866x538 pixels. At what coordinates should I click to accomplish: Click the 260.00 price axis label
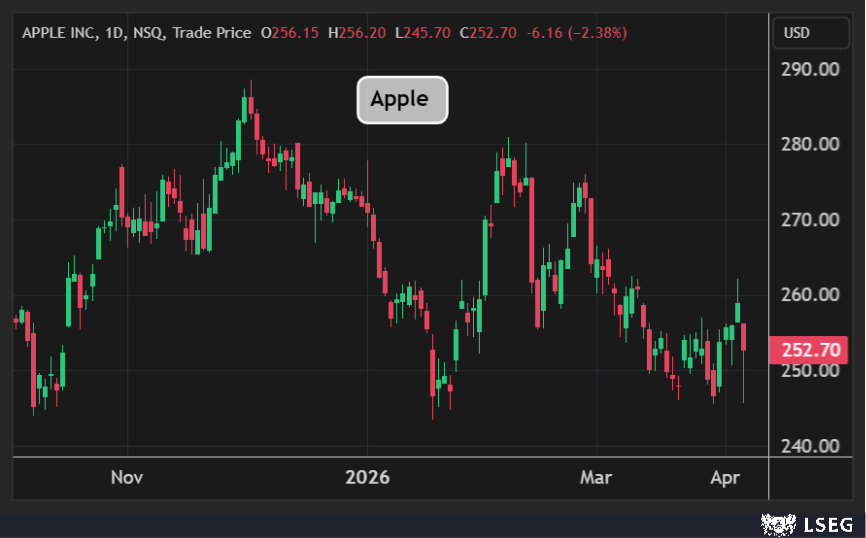click(809, 295)
